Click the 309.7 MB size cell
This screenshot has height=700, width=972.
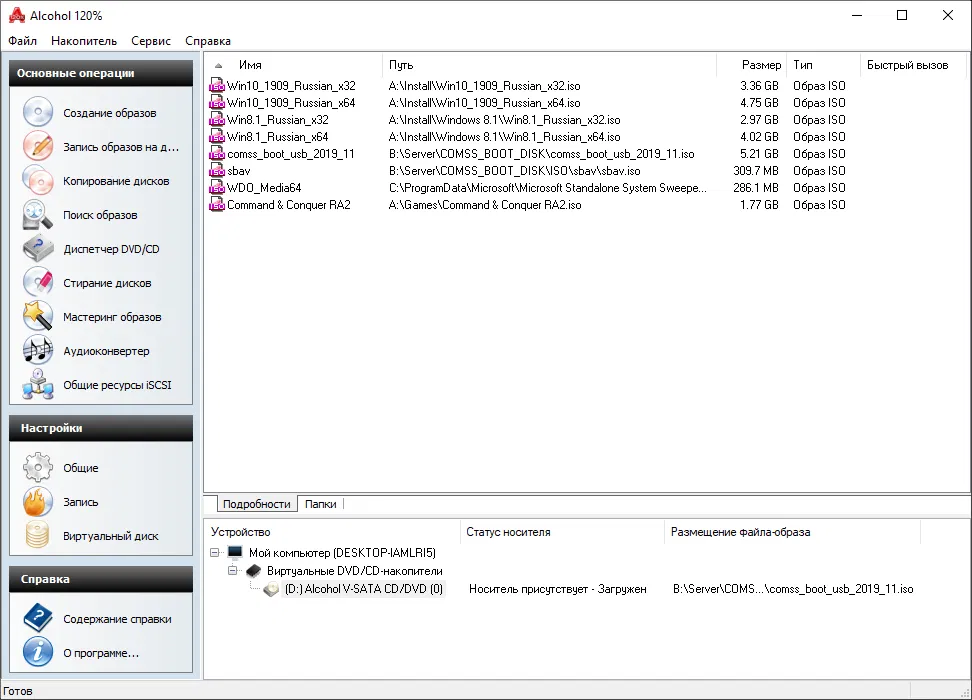click(756, 171)
